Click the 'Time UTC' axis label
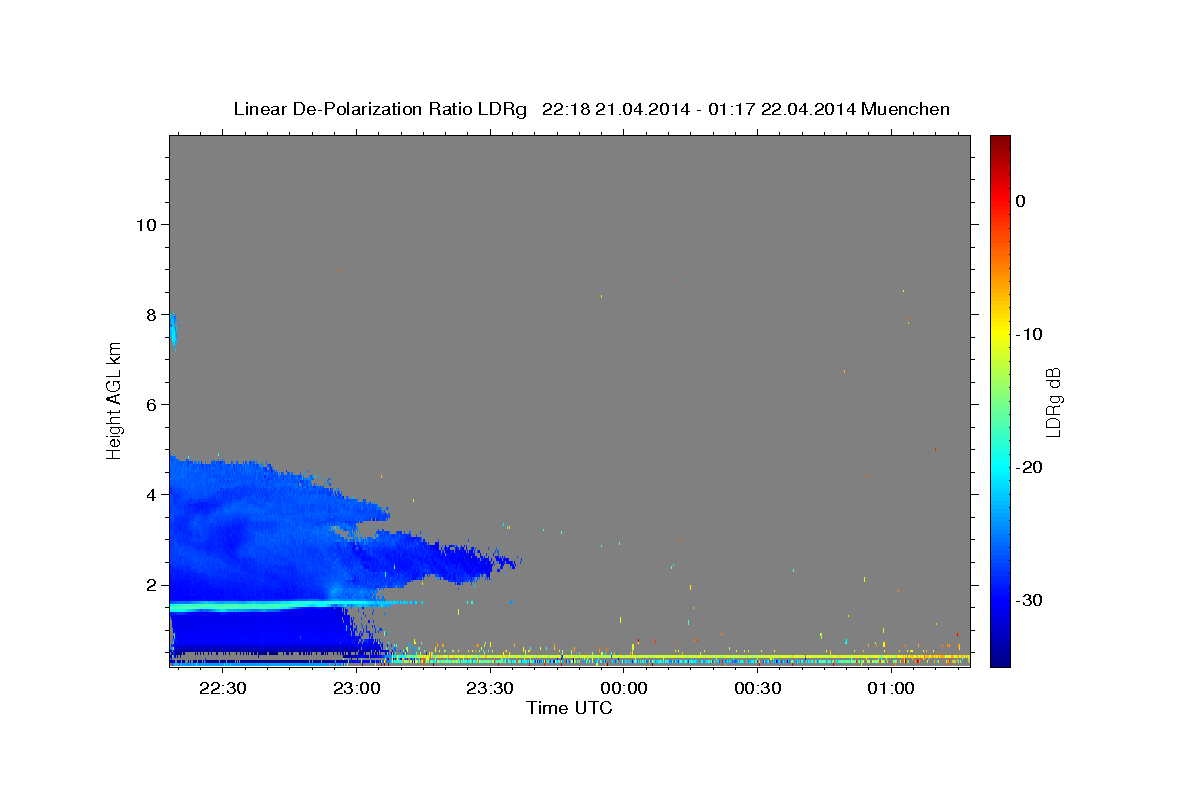 pyautogui.click(x=569, y=708)
